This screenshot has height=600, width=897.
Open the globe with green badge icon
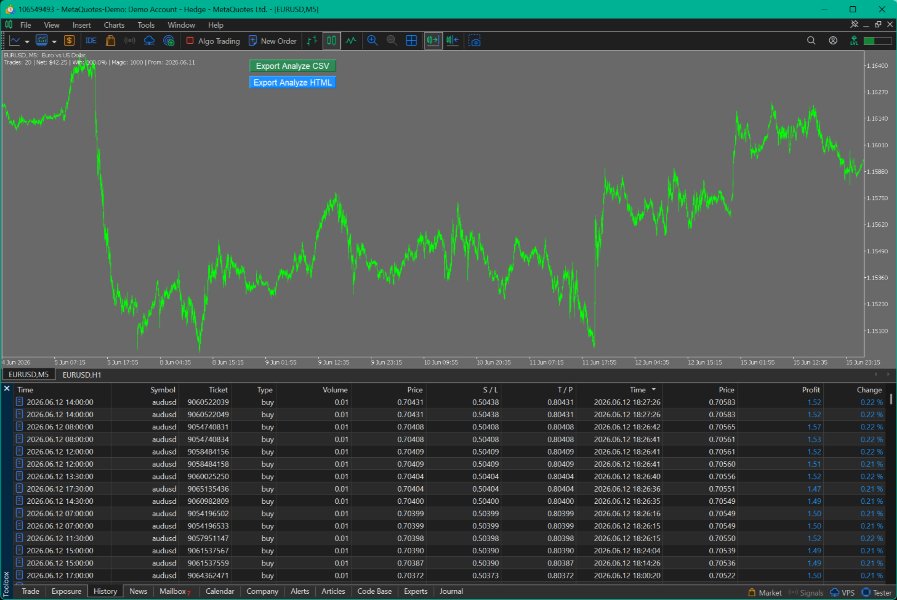(168, 41)
